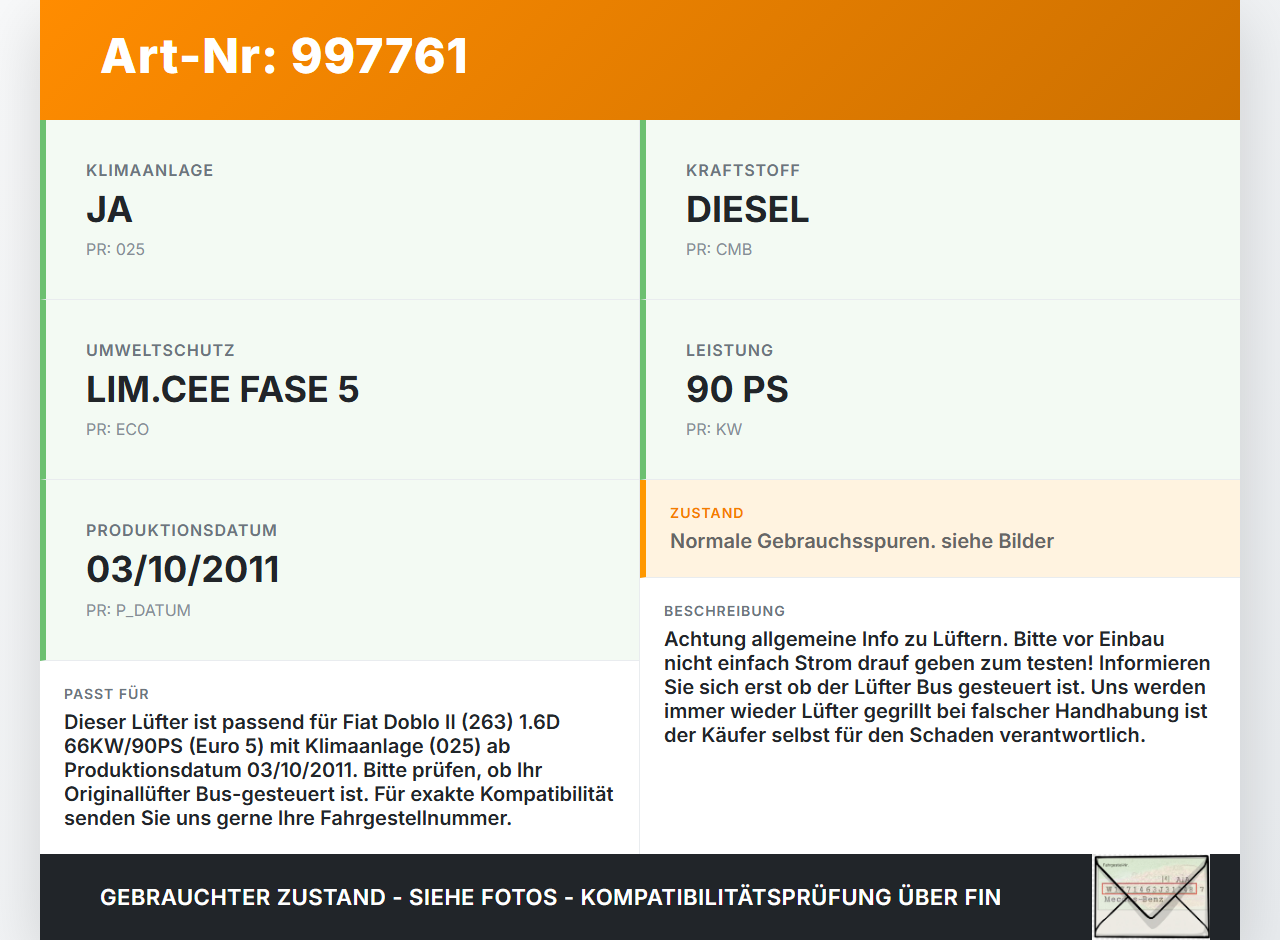Select the 90 PS power value
The width and height of the screenshot is (1280, 940).
737,389
